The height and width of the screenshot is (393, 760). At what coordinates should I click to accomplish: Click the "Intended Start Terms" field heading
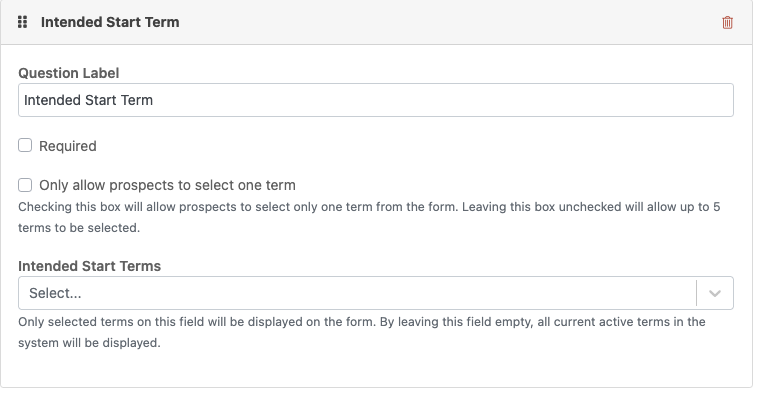tap(90, 266)
